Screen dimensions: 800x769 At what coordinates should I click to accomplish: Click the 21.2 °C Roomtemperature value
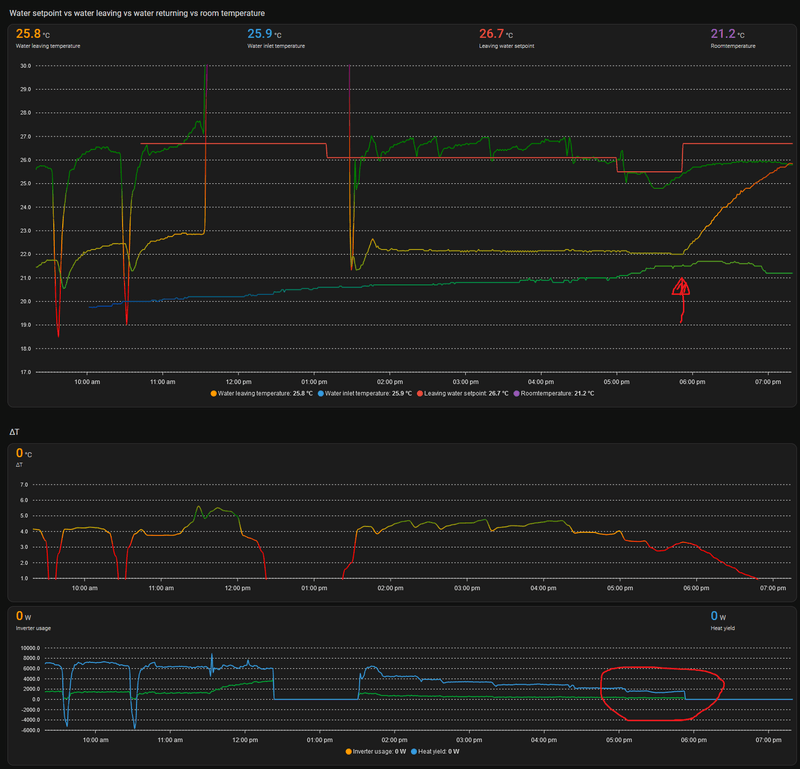[x=728, y=34]
